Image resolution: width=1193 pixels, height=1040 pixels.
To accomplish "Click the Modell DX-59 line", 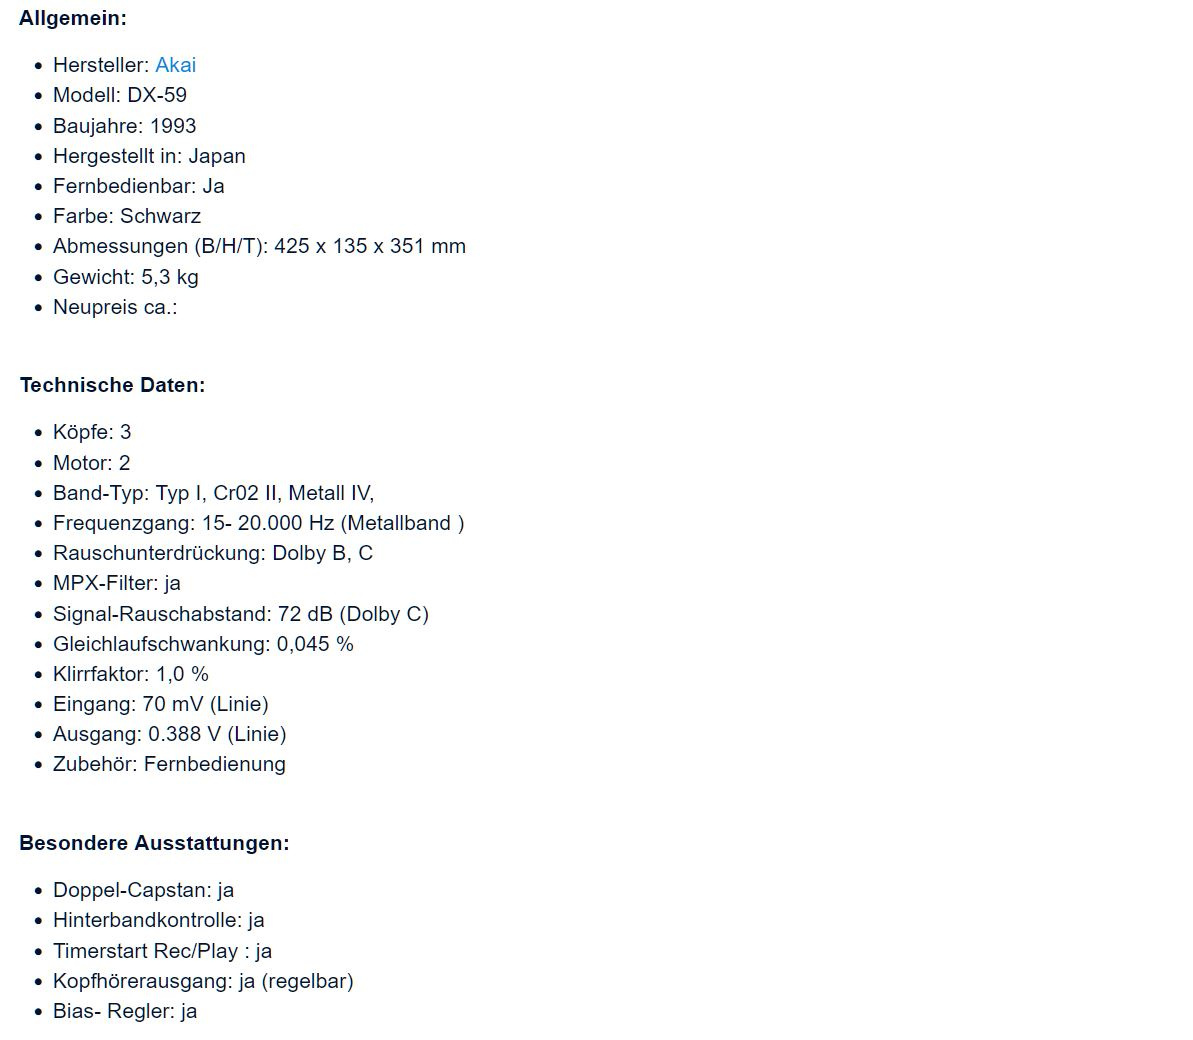I will tap(120, 95).
